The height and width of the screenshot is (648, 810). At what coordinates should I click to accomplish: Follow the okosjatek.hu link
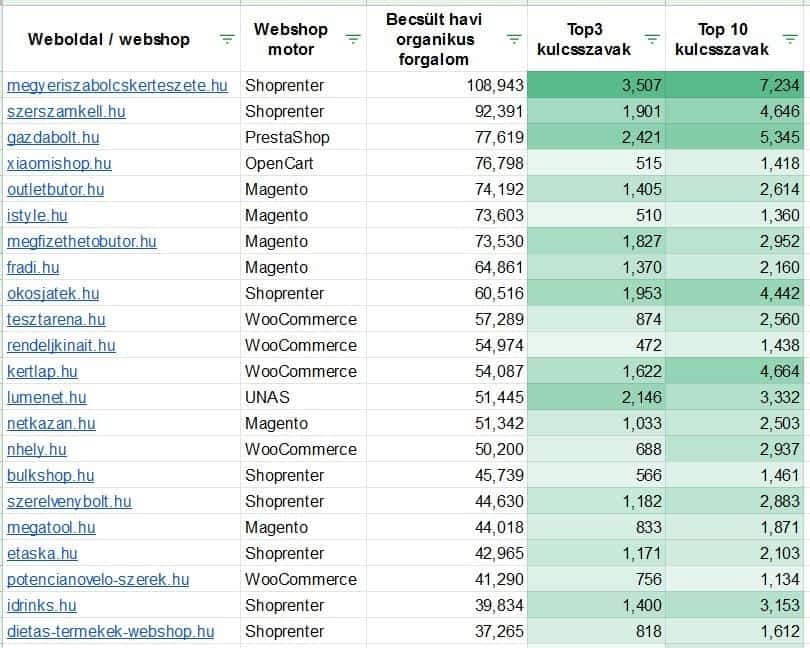point(53,294)
